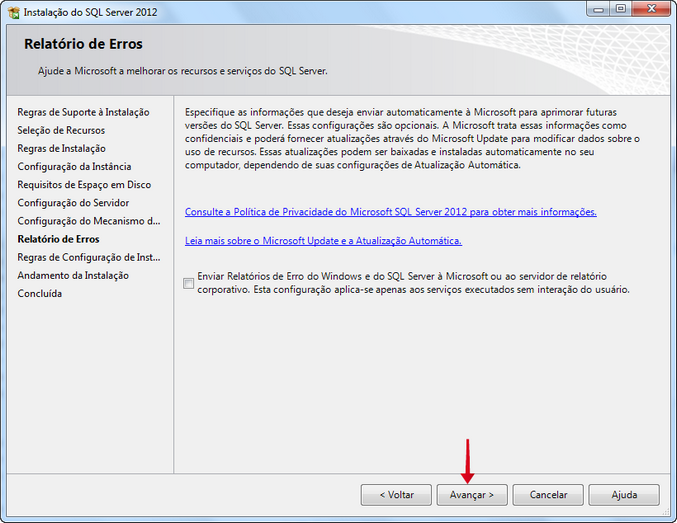
Task: Select the Andamento da Instalação step
Action: point(73,276)
